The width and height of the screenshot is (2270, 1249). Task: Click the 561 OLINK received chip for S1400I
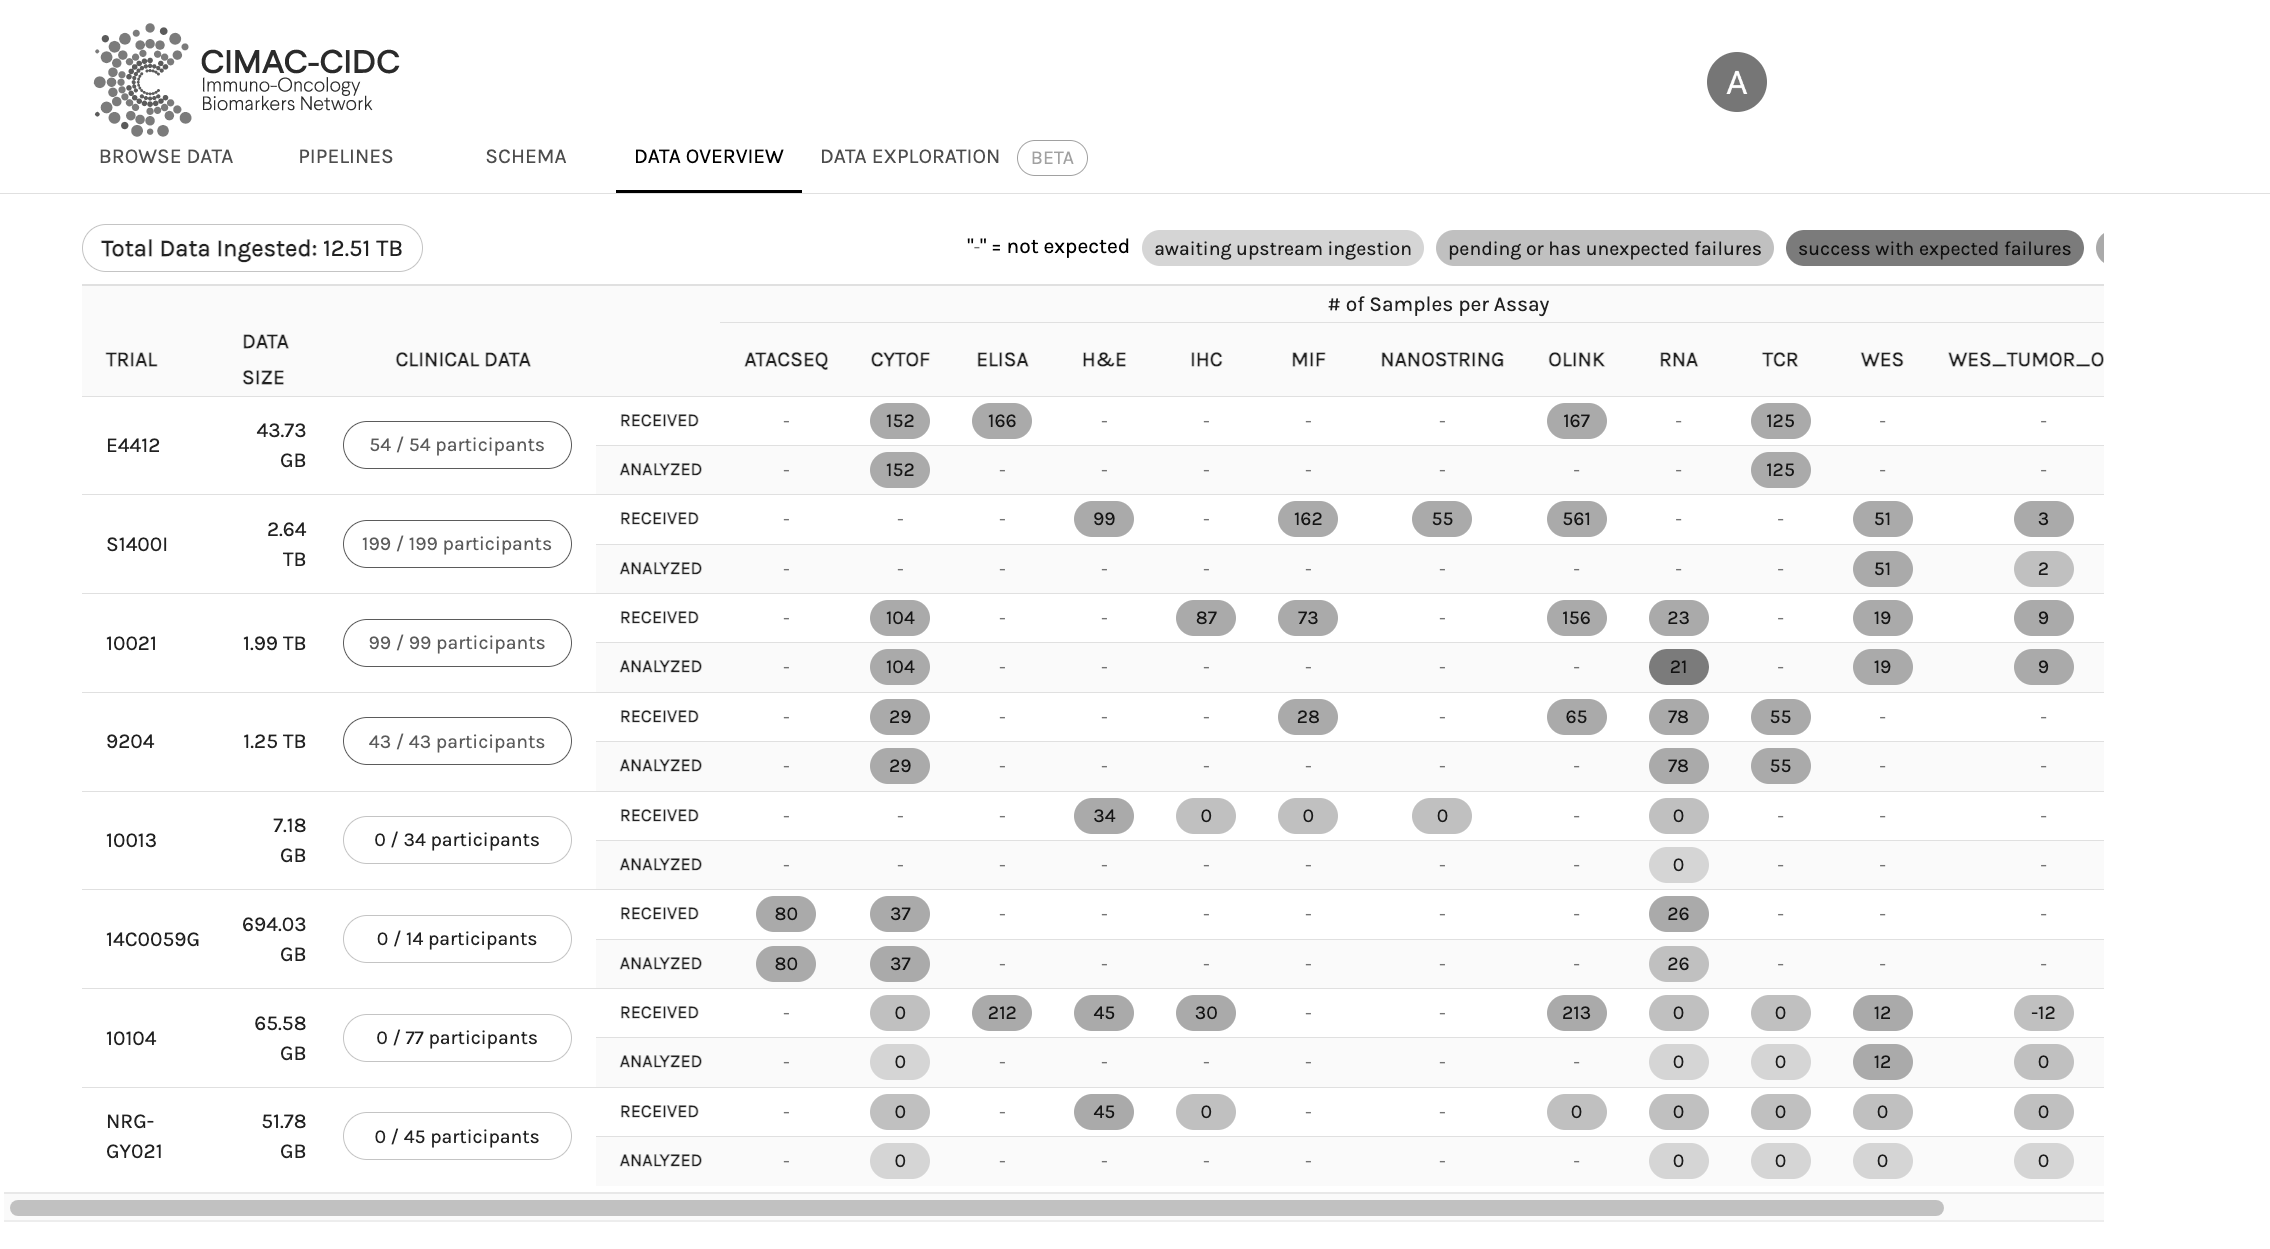pyautogui.click(x=1576, y=519)
